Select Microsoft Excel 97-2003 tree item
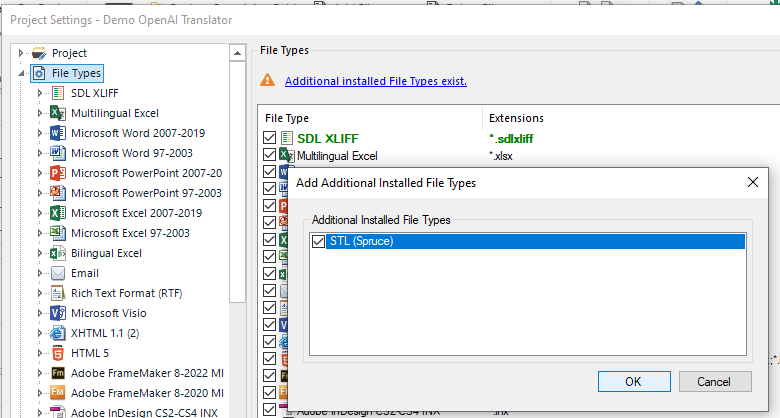This screenshot has height=418, width=780. coord(130,233)
